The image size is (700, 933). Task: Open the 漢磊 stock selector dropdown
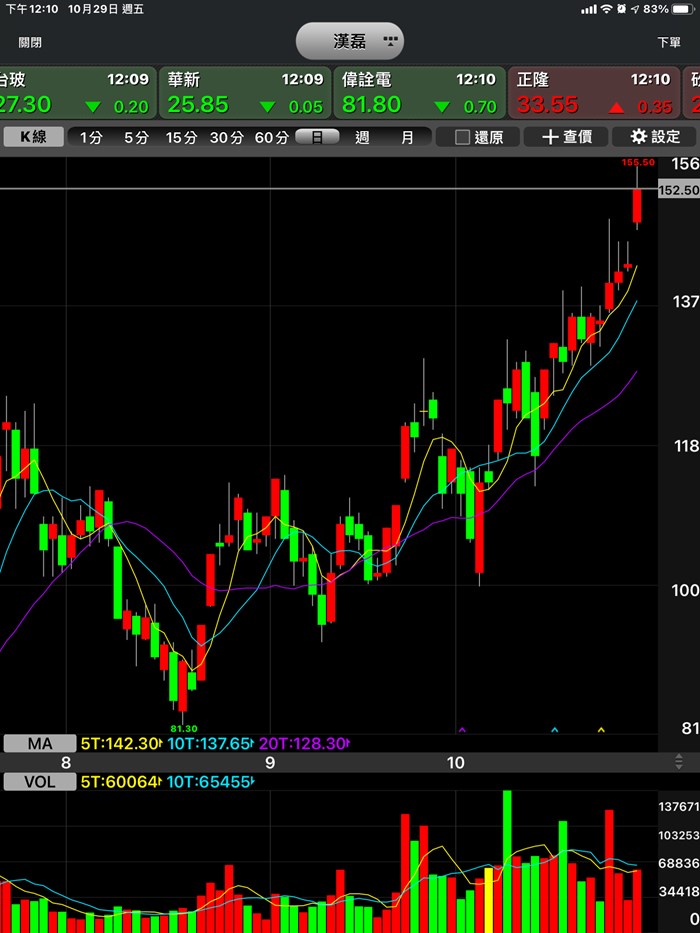point(349,42)
